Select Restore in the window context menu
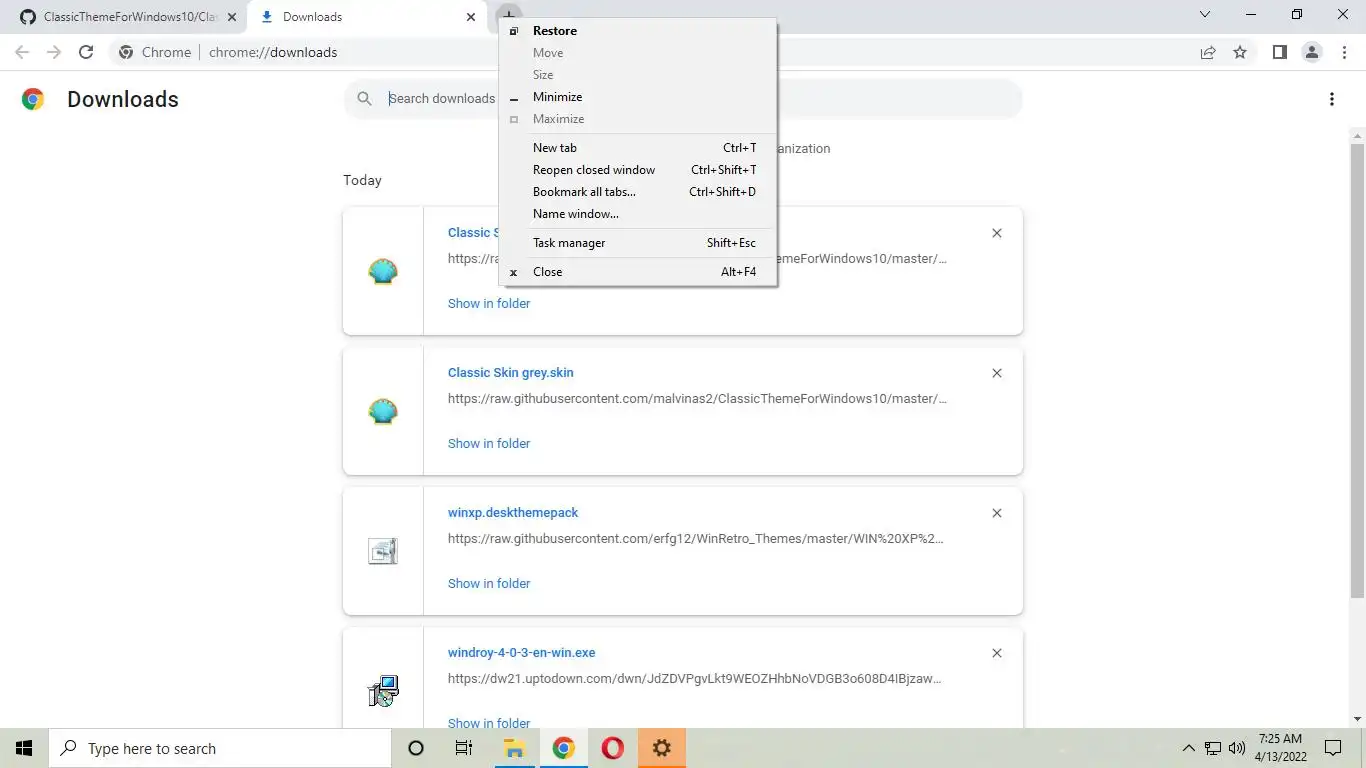Image resolution: width=1366 pixels, height=768 pixels. 638,31
